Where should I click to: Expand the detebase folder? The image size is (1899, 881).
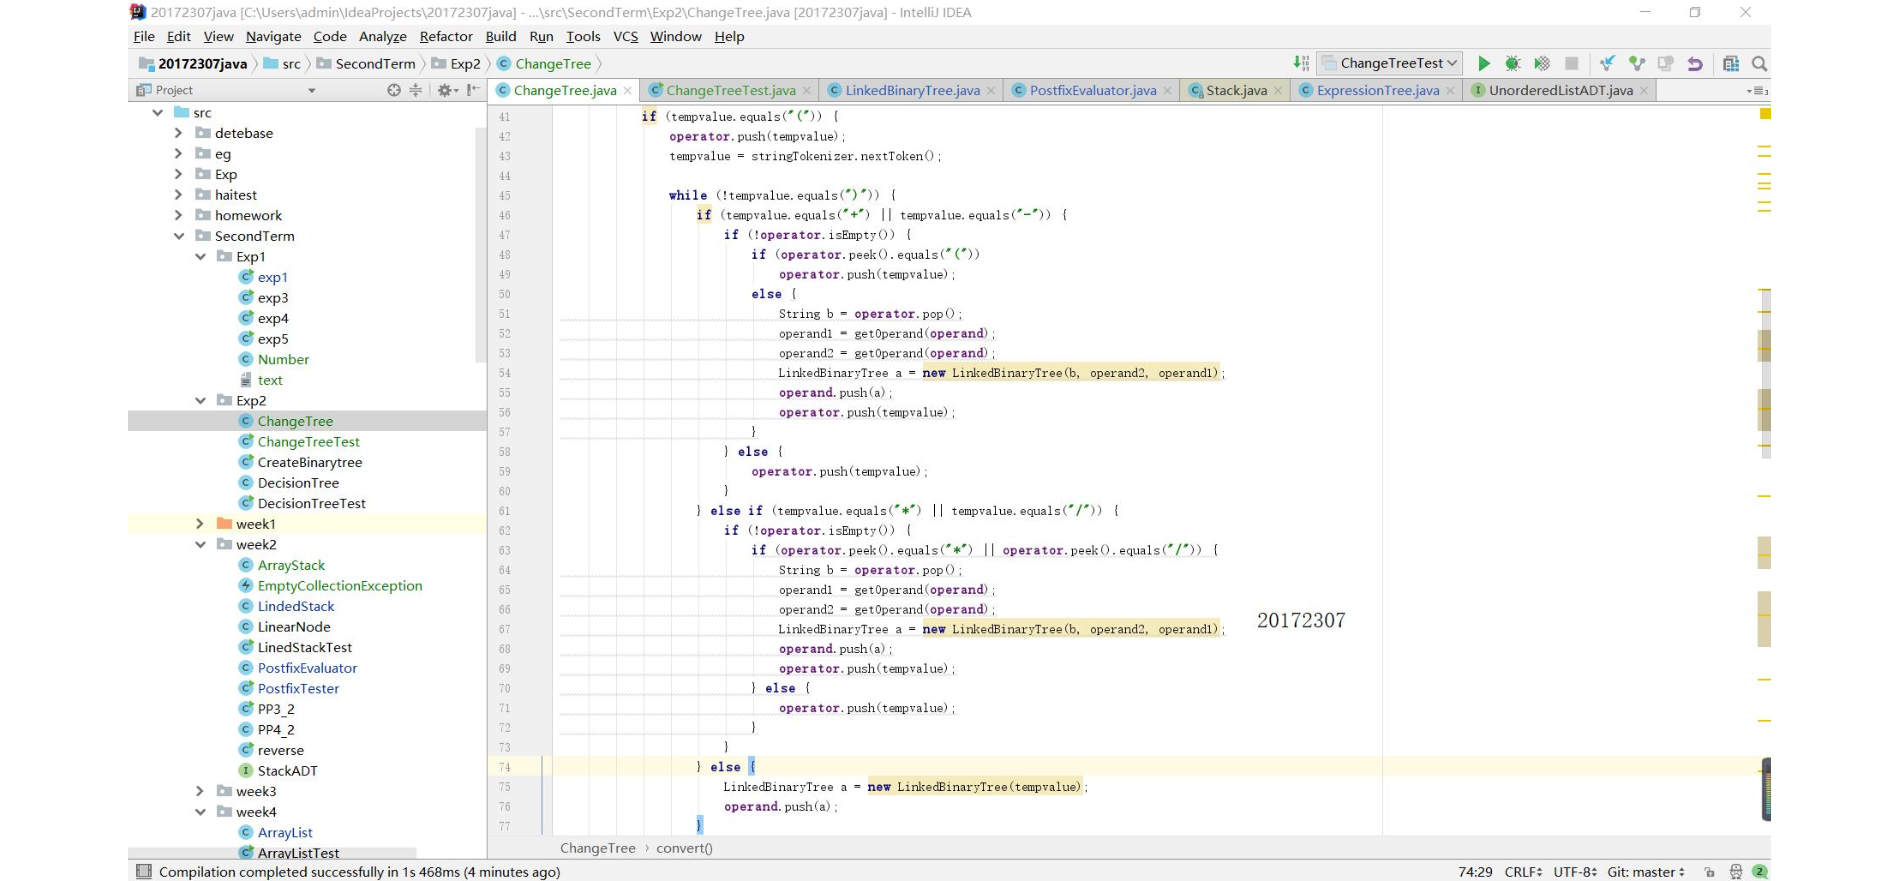(178, 133)
